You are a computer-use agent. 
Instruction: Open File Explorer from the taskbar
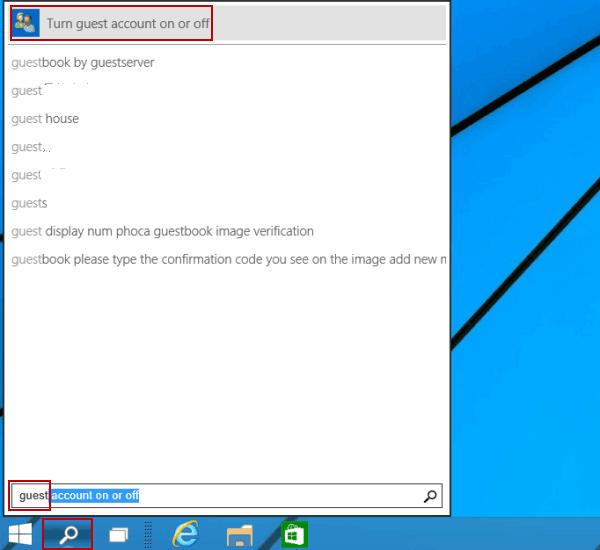(240, 535)
